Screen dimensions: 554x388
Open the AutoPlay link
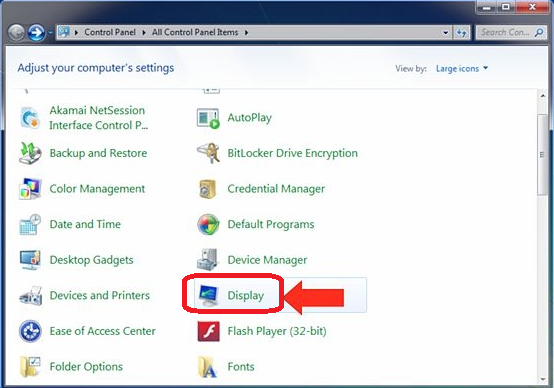(250, 118)
